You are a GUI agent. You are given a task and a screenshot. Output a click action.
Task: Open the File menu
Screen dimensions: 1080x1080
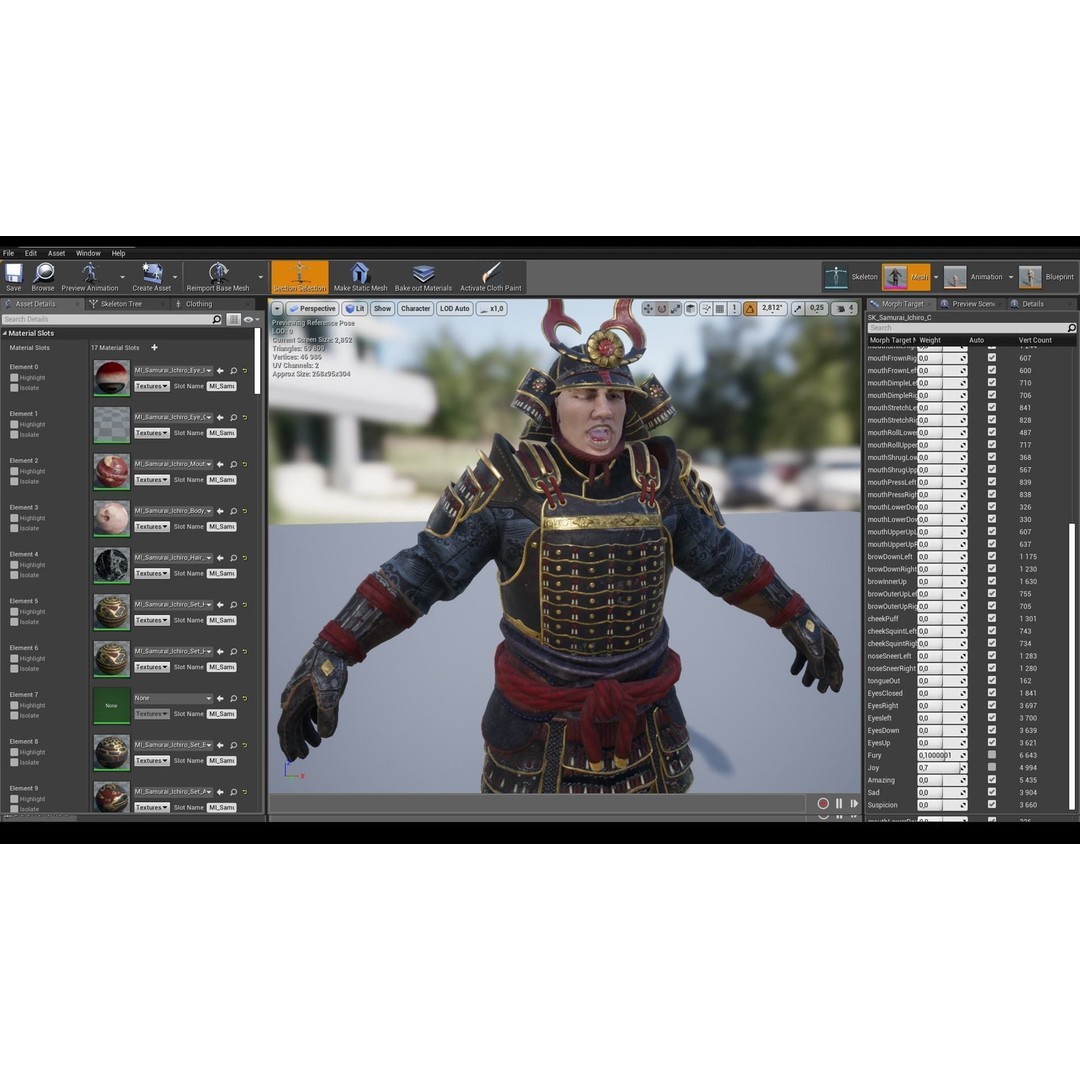coord(8,253)
